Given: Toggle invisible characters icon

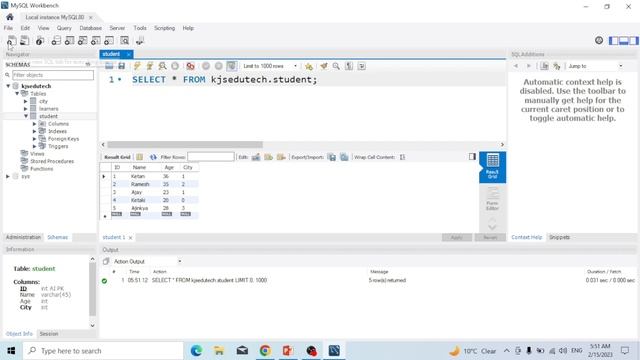Looking at the screenshot, I should pos(349,66).
